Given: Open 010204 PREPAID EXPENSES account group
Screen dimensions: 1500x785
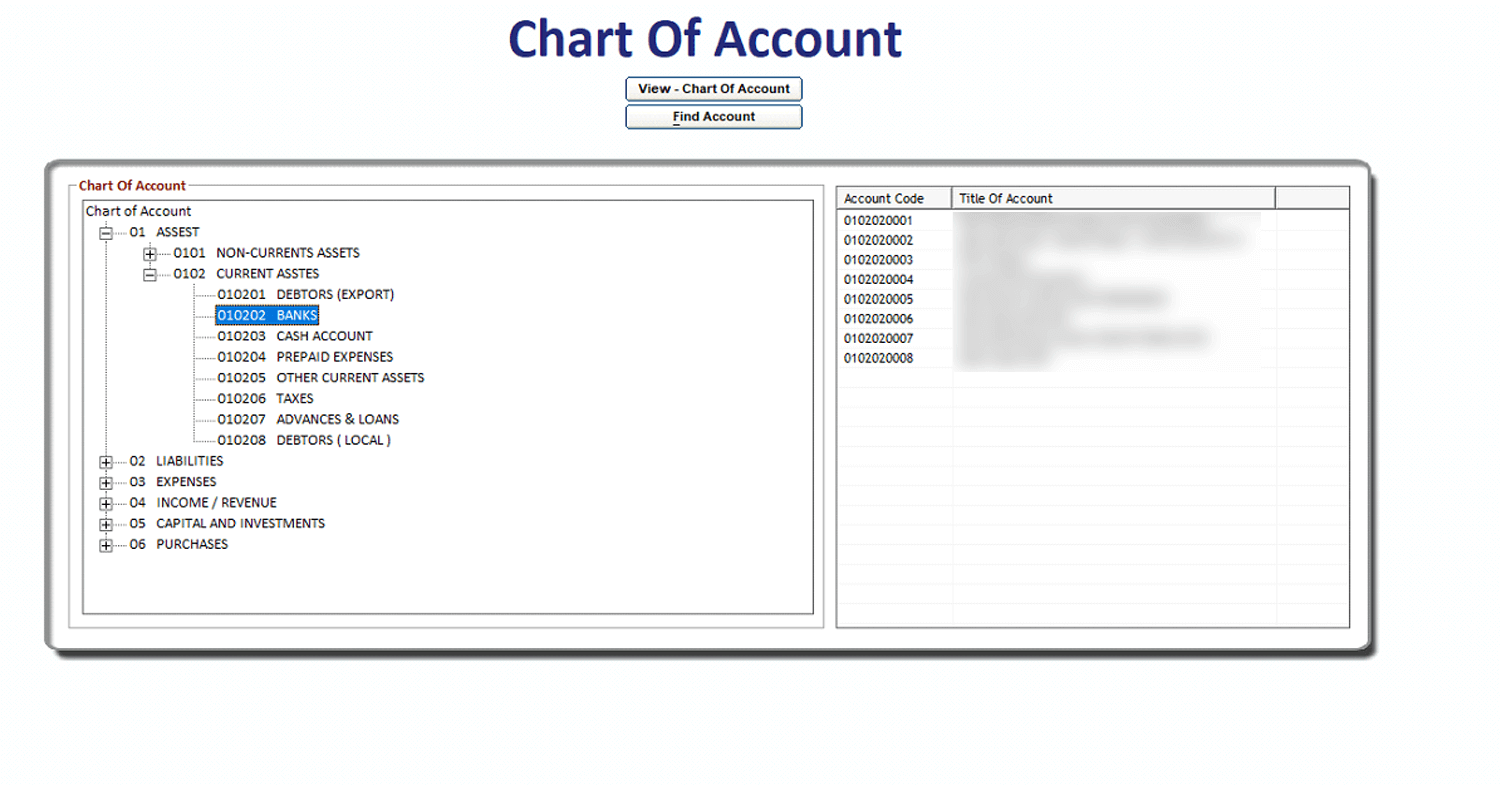Looking at the screenshot, I should pyautogui.click(x=304, y=357).
